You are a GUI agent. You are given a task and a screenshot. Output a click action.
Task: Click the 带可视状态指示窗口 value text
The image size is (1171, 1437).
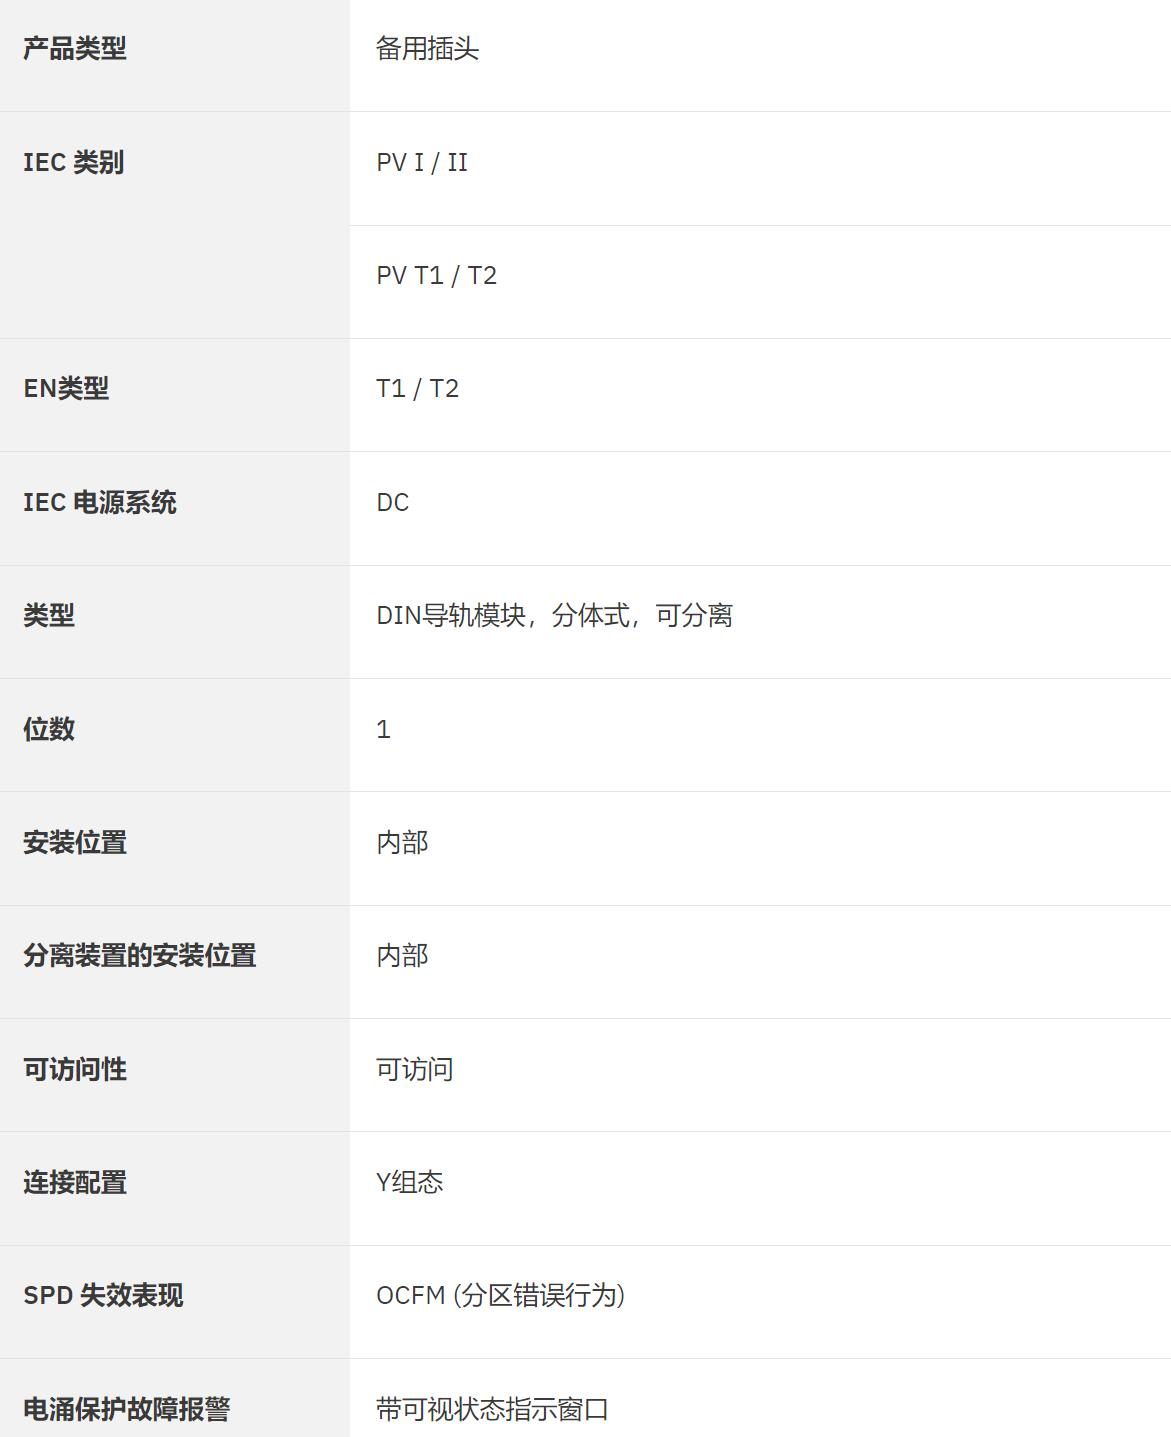[x=492, y=1409]
